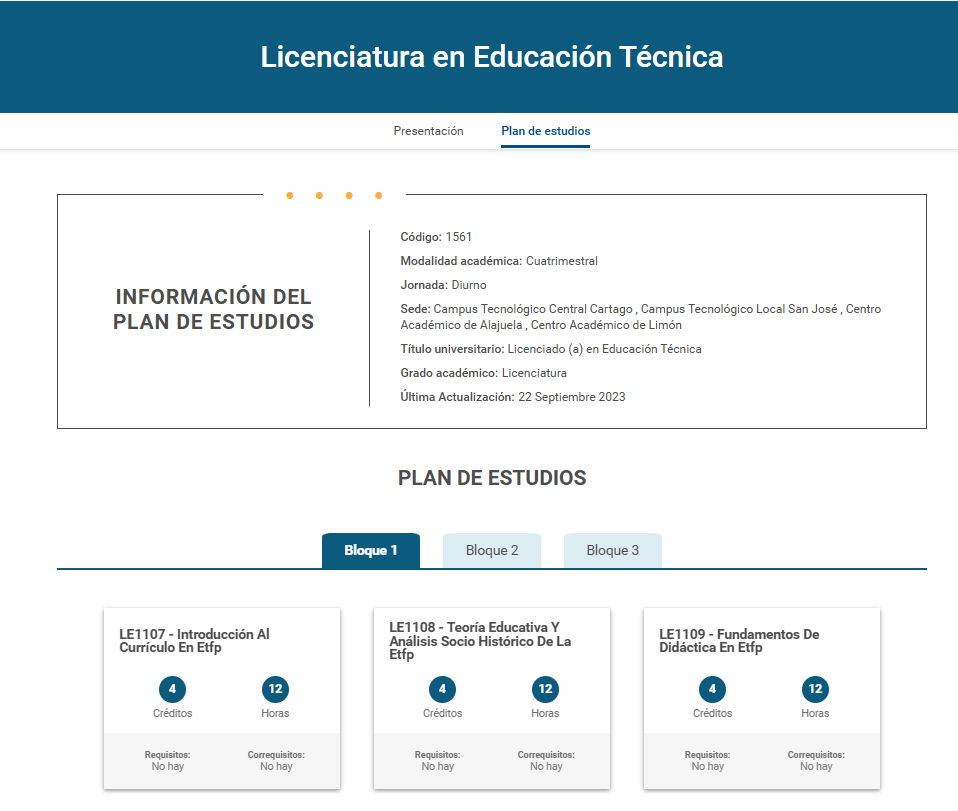This screenshot has width=958, height=811.
Task: Select the Plan de estudios tab
Action: coord(545,131)
